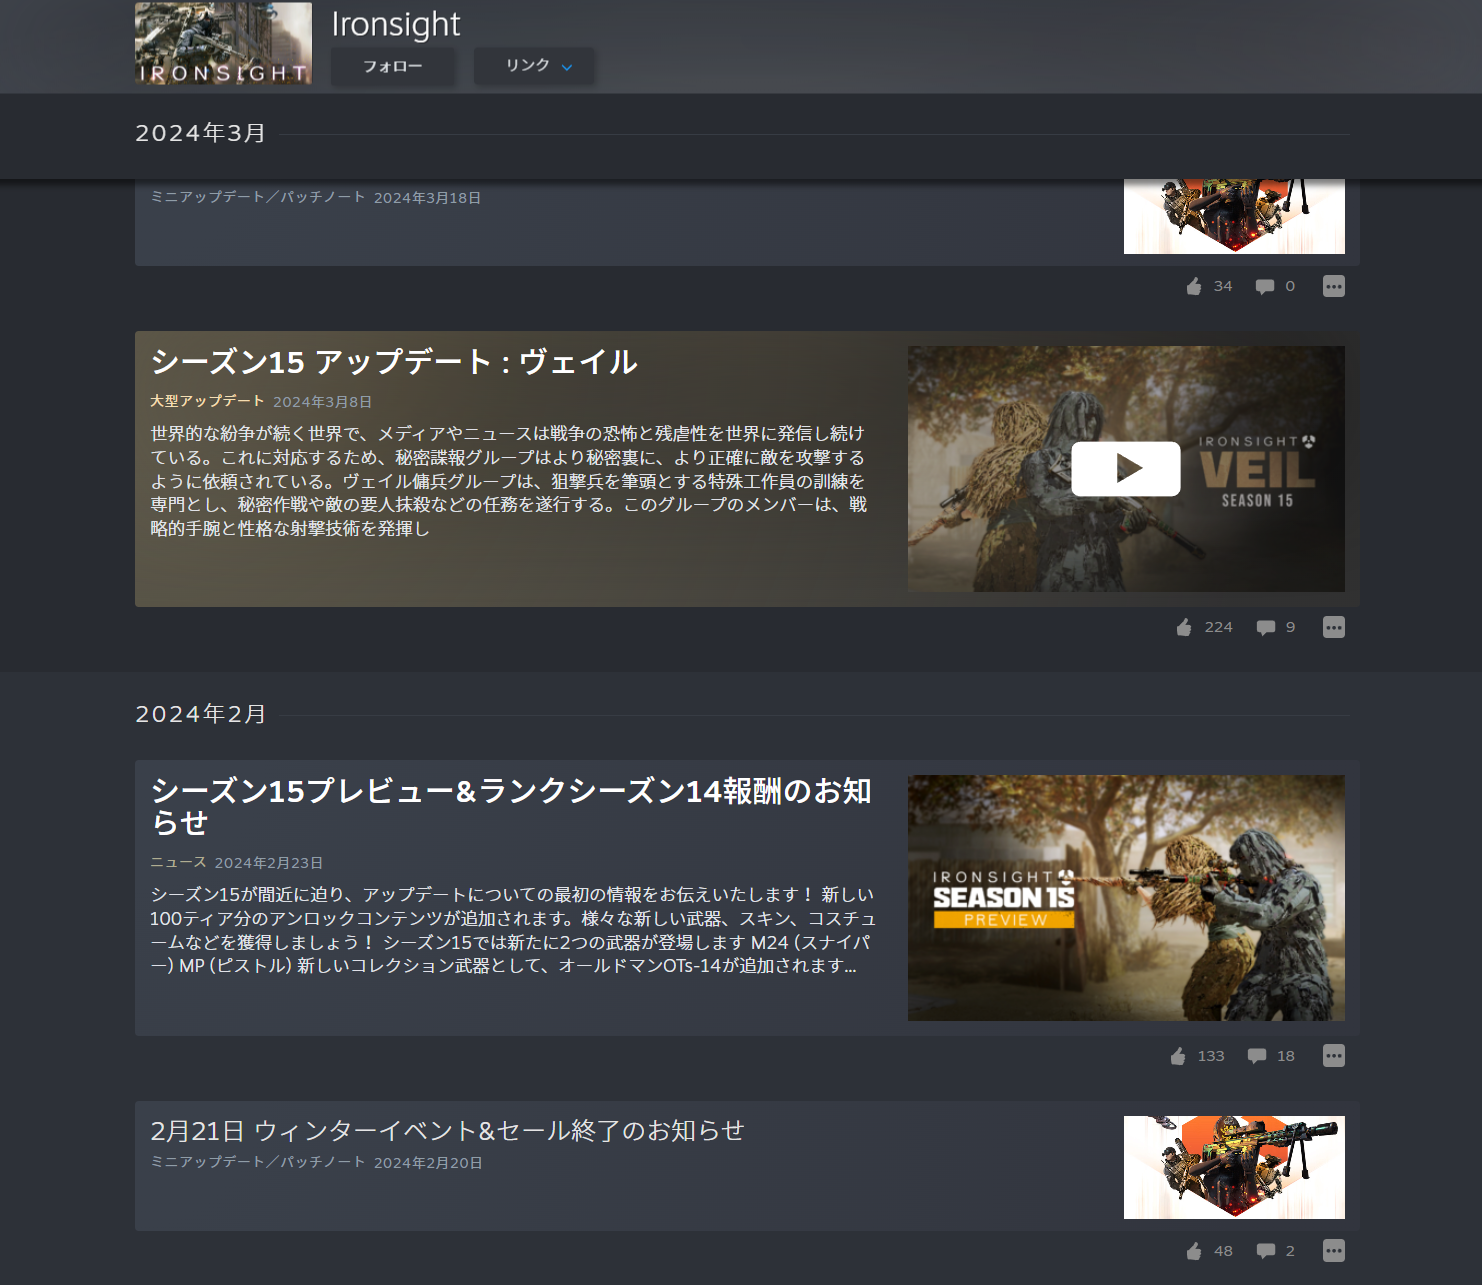Click the 2024年3月8日 date text

[322, 402]
